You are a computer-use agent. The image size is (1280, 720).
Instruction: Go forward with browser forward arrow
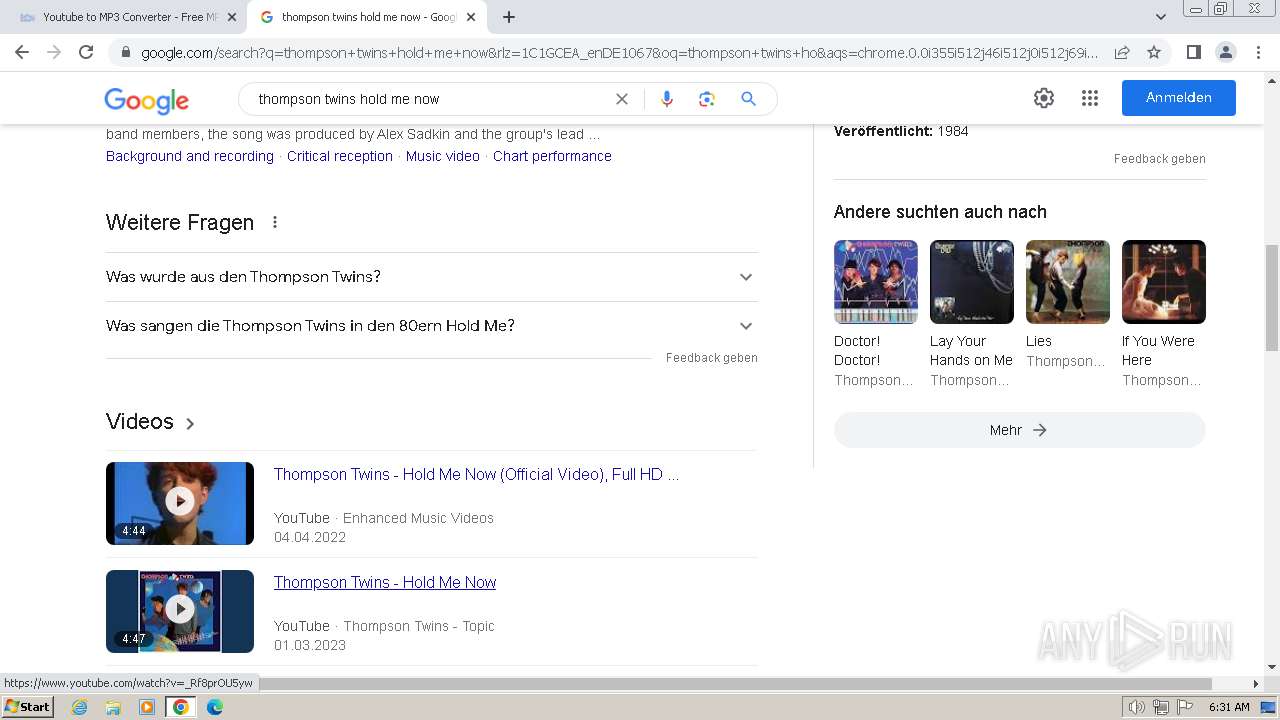tap(54, 52)
